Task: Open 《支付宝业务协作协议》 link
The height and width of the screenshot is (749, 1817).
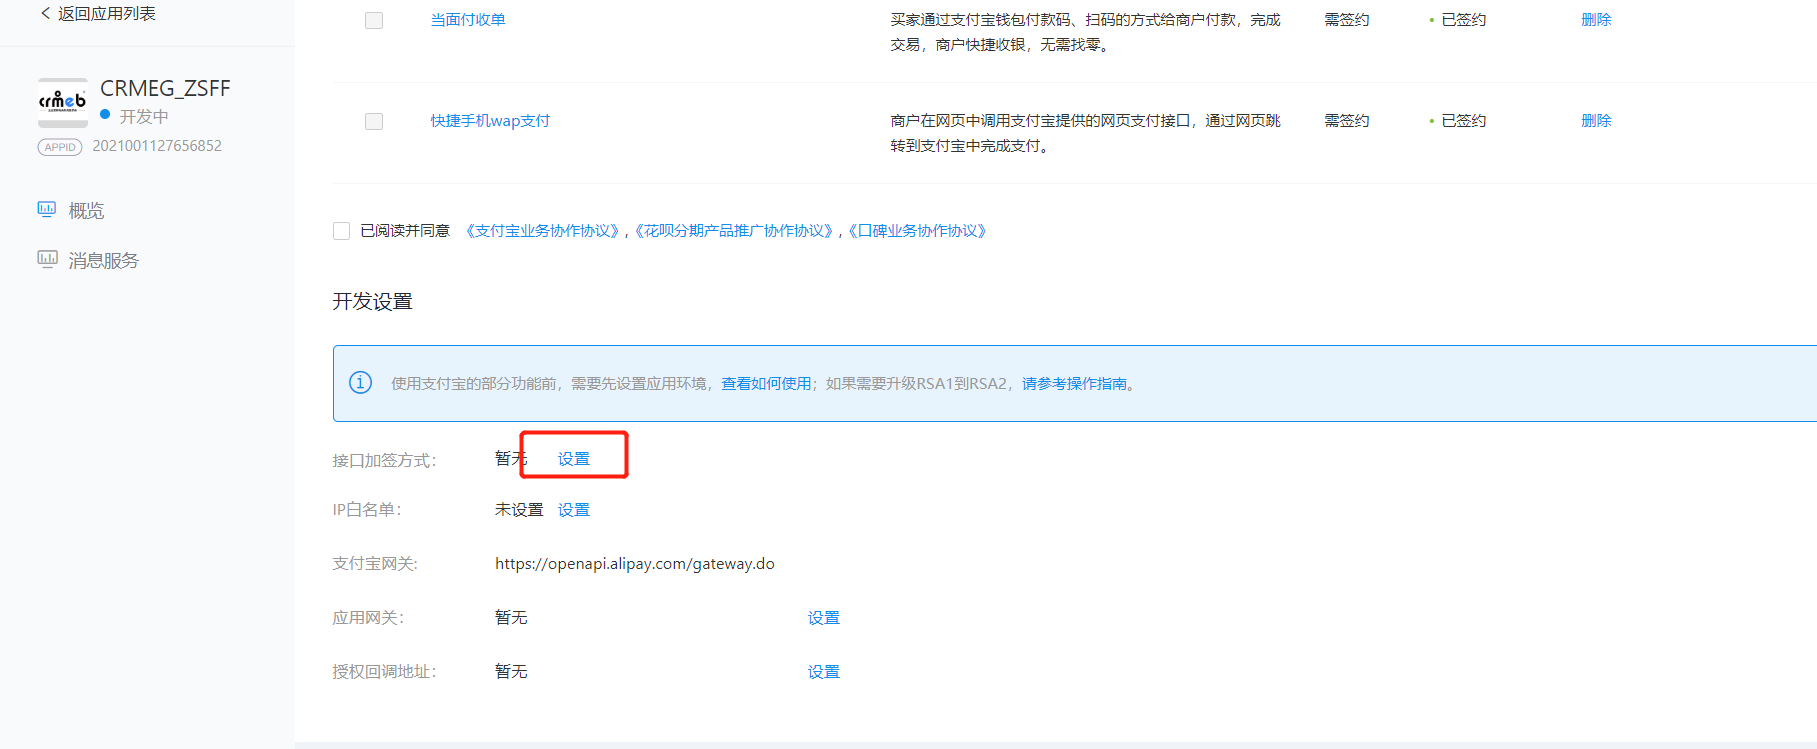Action: point(542,231)
